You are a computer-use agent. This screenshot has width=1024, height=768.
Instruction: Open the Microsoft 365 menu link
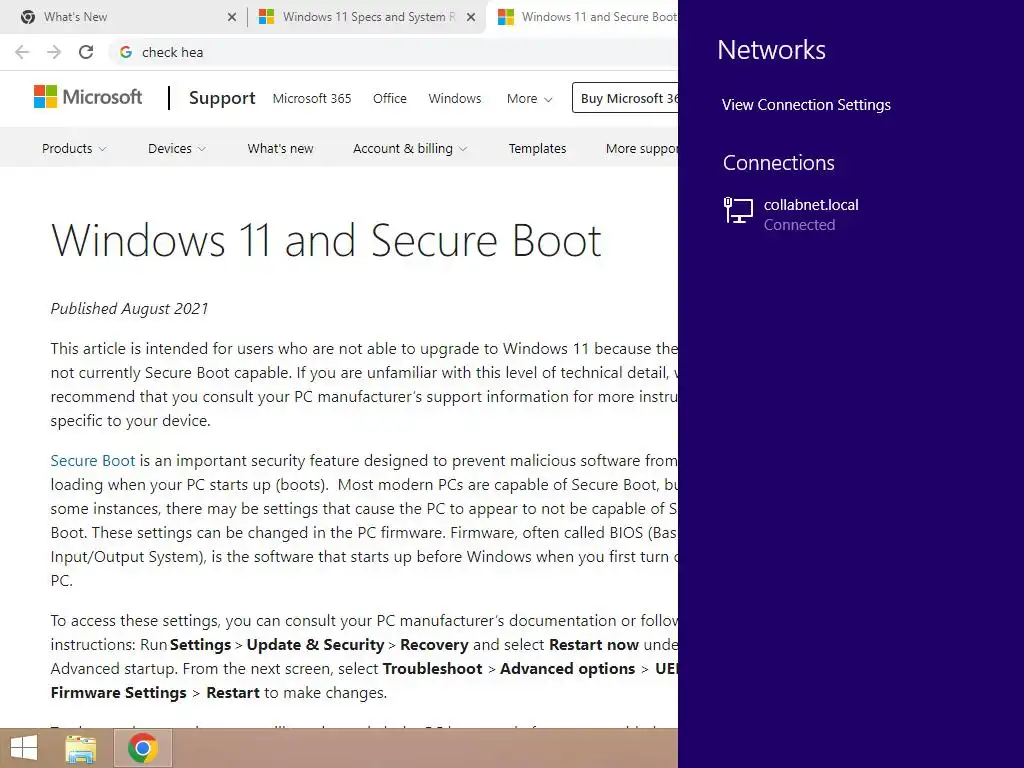click(x=312, y=99)
